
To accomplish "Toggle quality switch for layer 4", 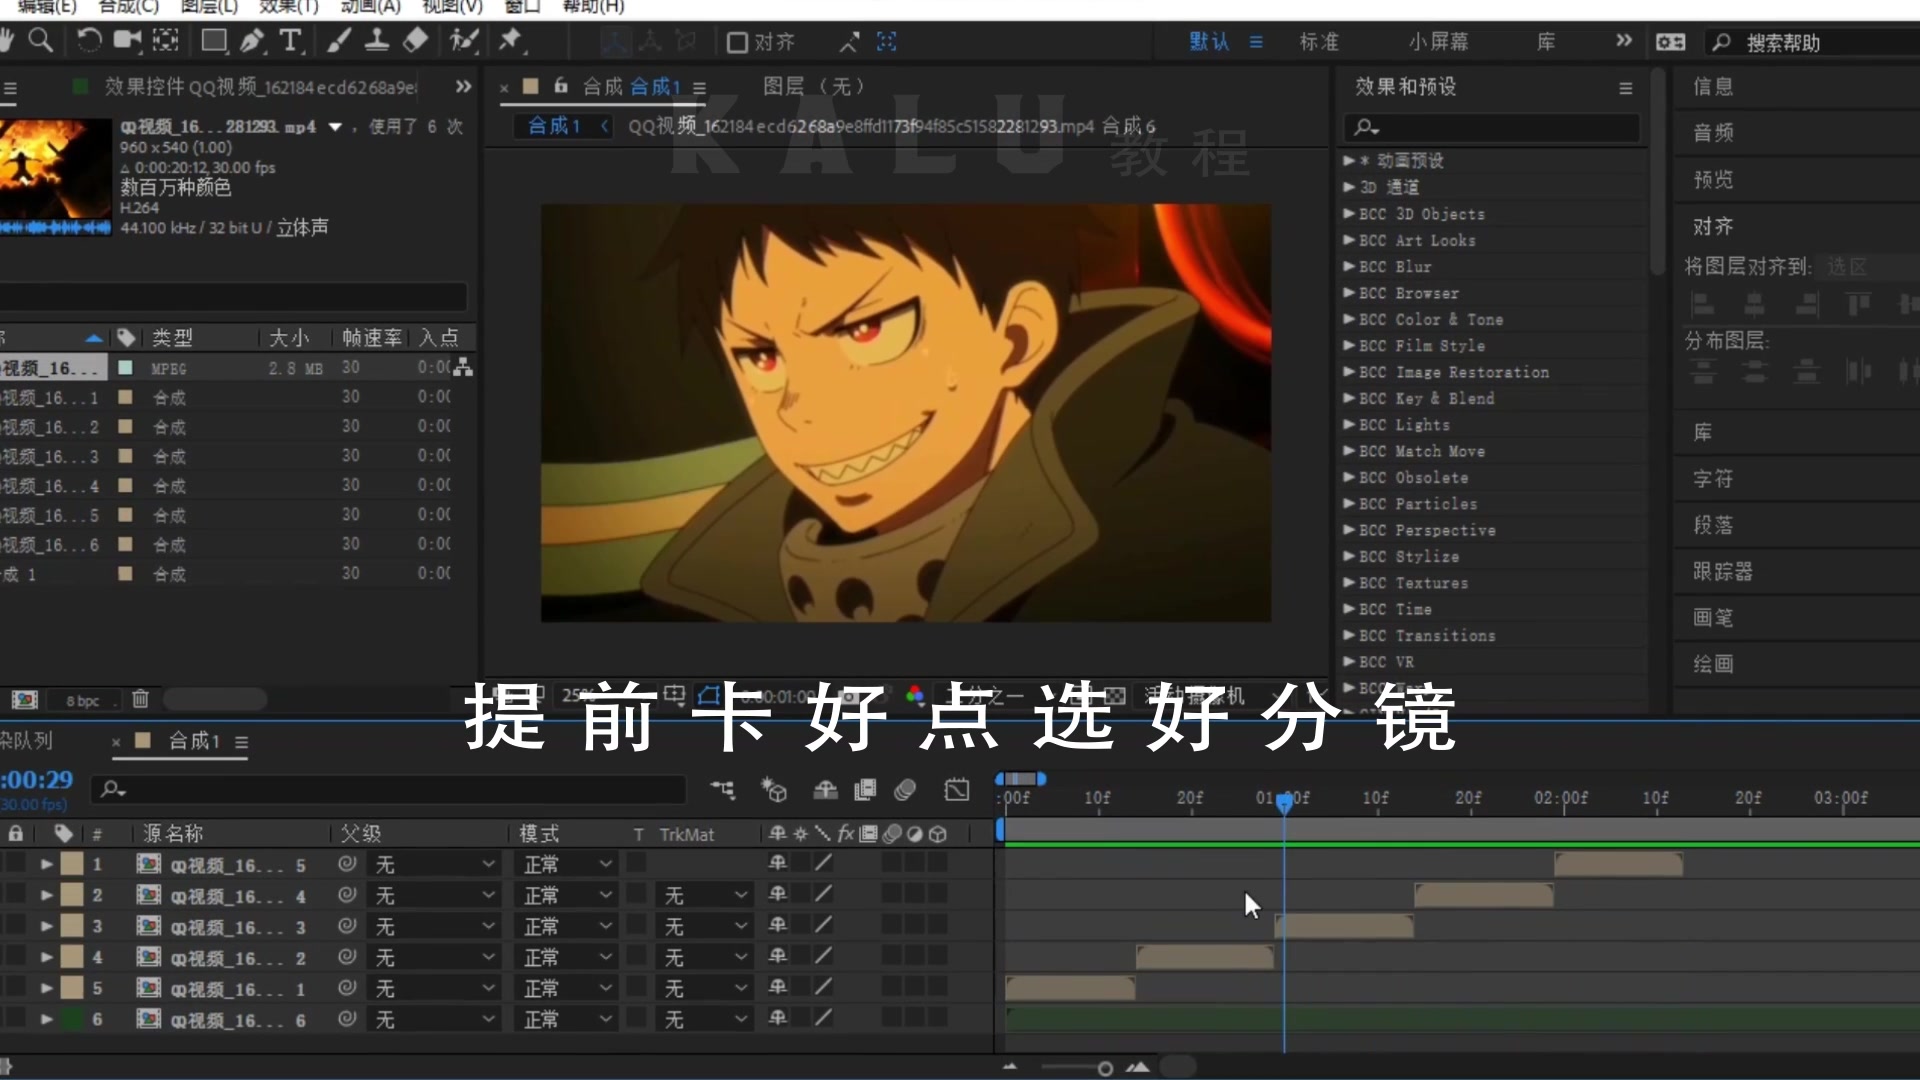I will [823, 956].
